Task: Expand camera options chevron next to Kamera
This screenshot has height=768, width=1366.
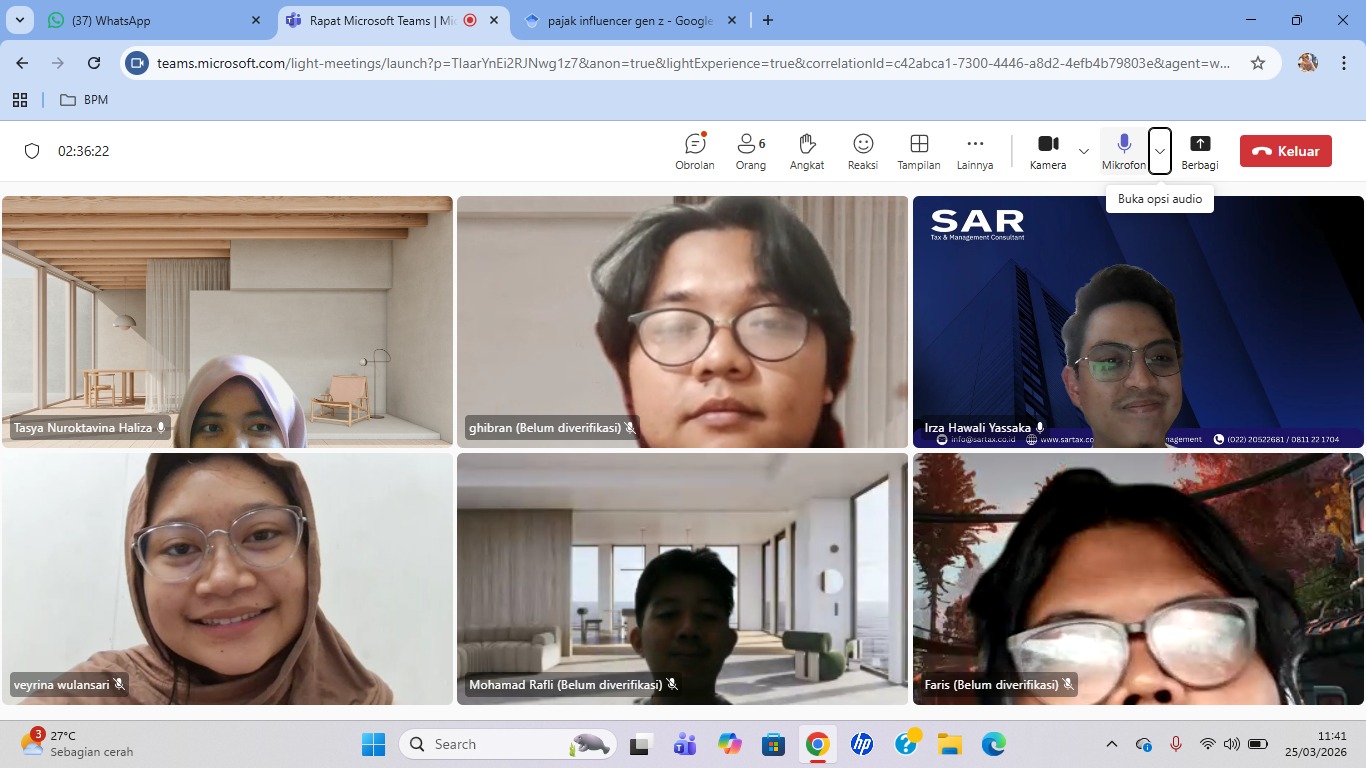Action: 1084,151
